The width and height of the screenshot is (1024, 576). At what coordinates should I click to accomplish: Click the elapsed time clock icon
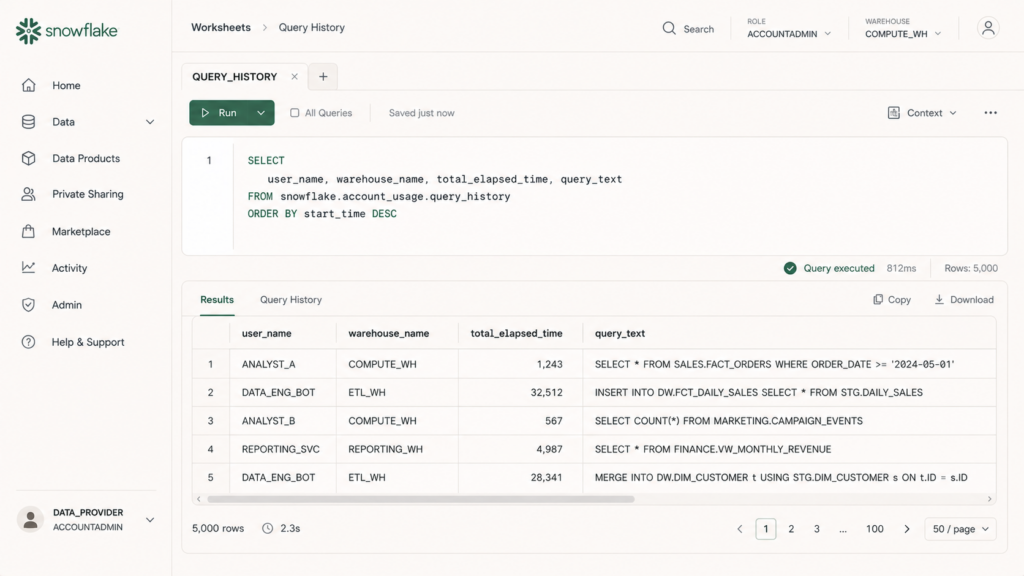point(268,528)
